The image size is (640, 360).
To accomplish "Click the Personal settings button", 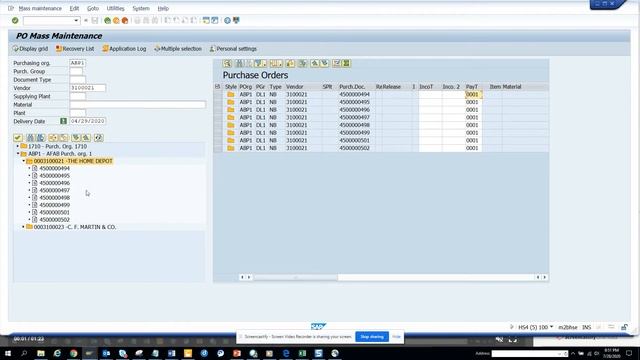I will 233,49.
